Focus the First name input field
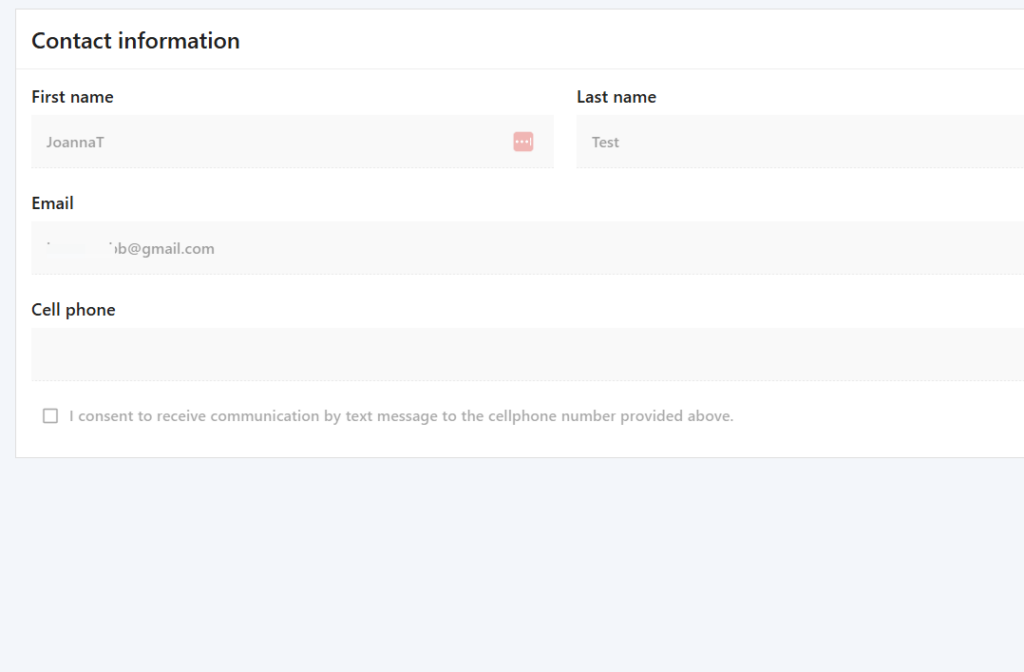1024x672 pixels. click(270, 142)
